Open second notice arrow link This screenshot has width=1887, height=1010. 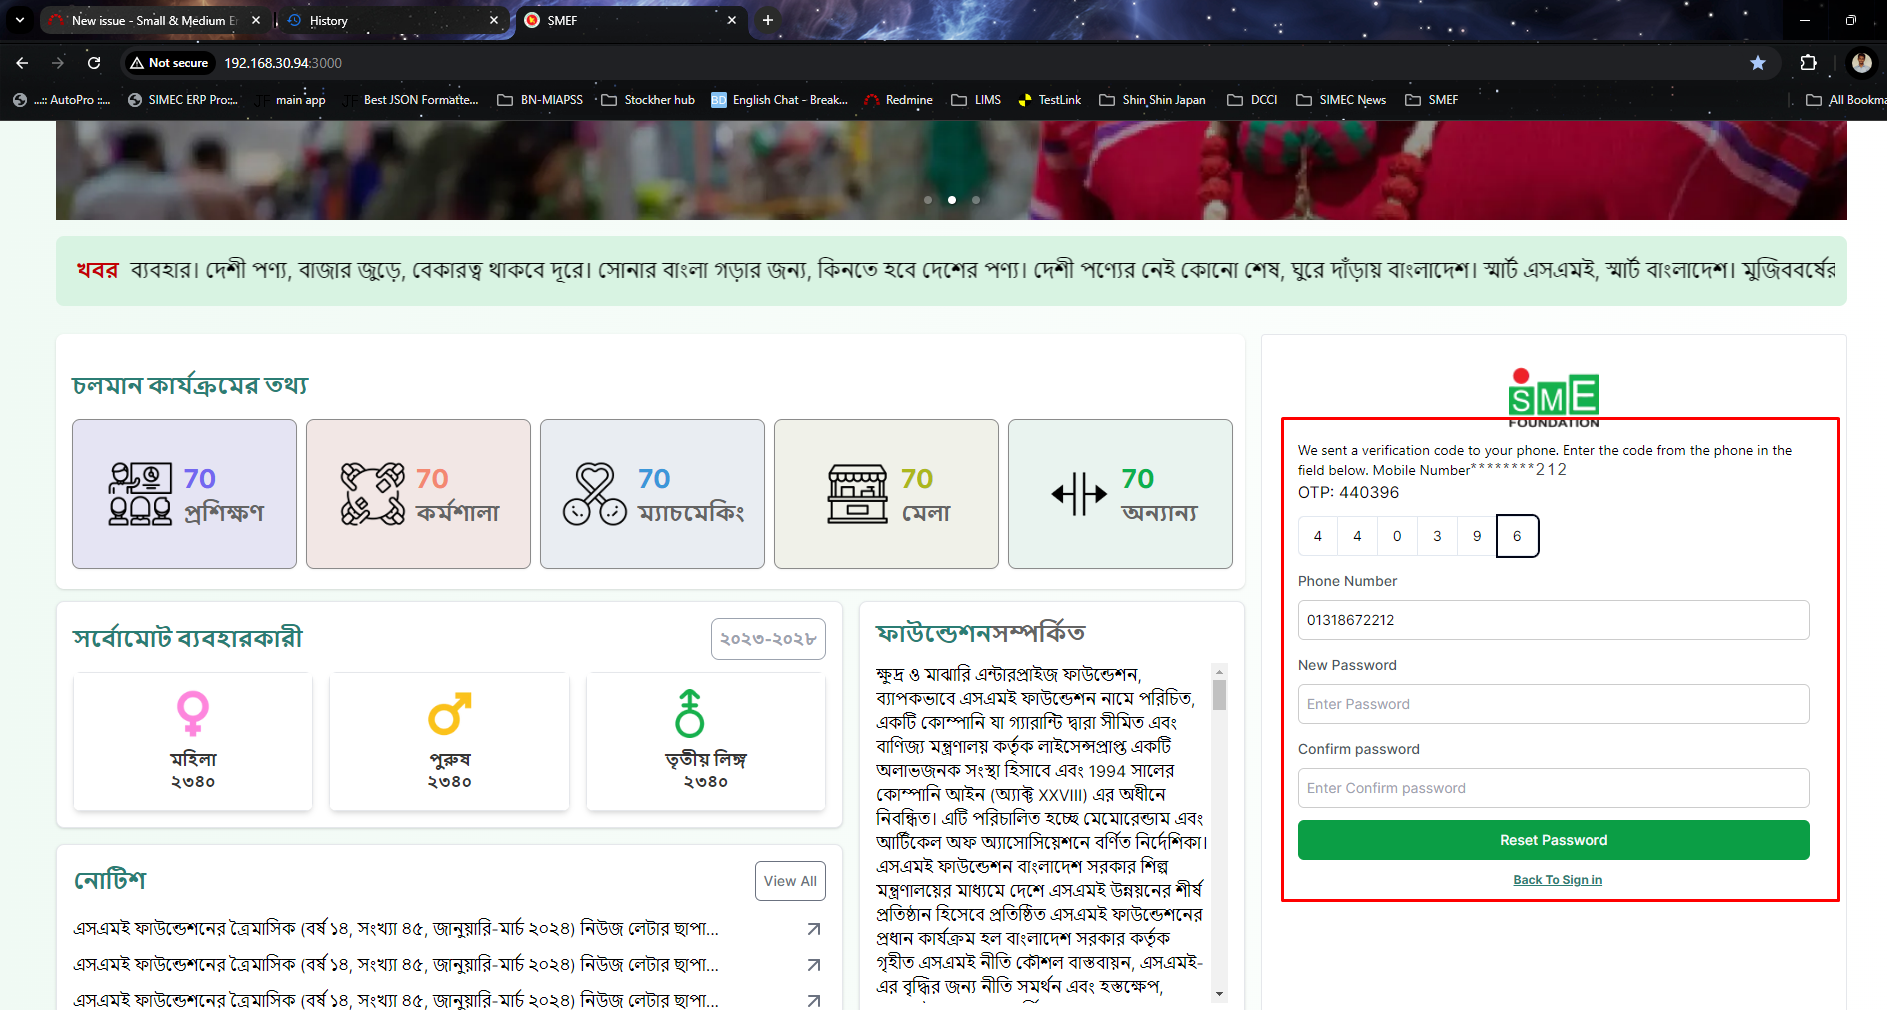[814, 965]
